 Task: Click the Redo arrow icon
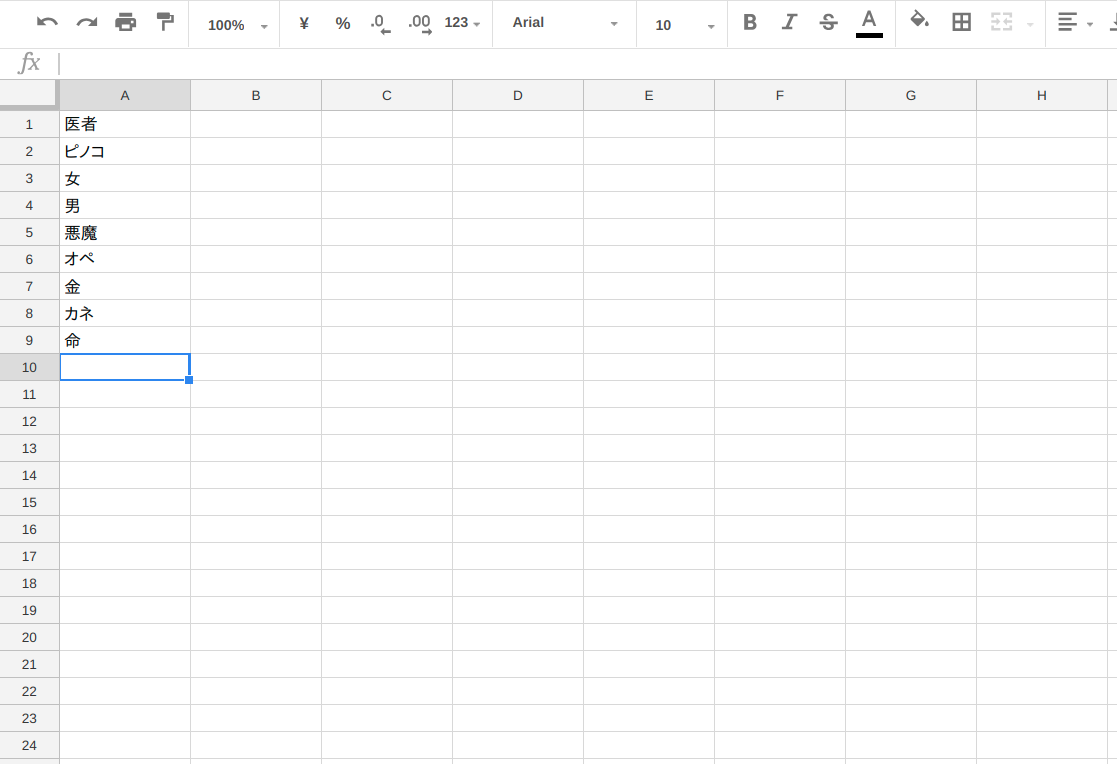click(x=87, y=23)
